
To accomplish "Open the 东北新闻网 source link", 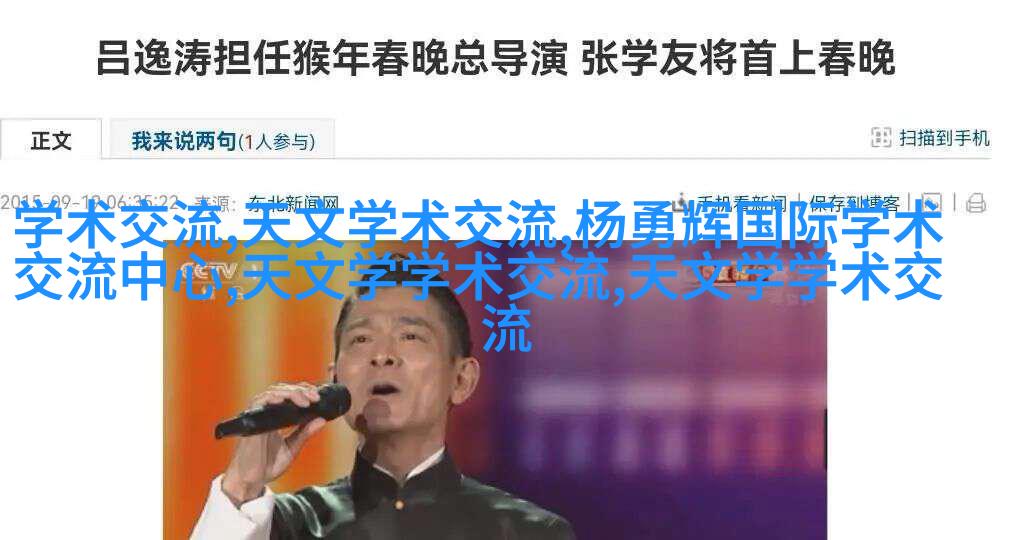I will (294, 204).
